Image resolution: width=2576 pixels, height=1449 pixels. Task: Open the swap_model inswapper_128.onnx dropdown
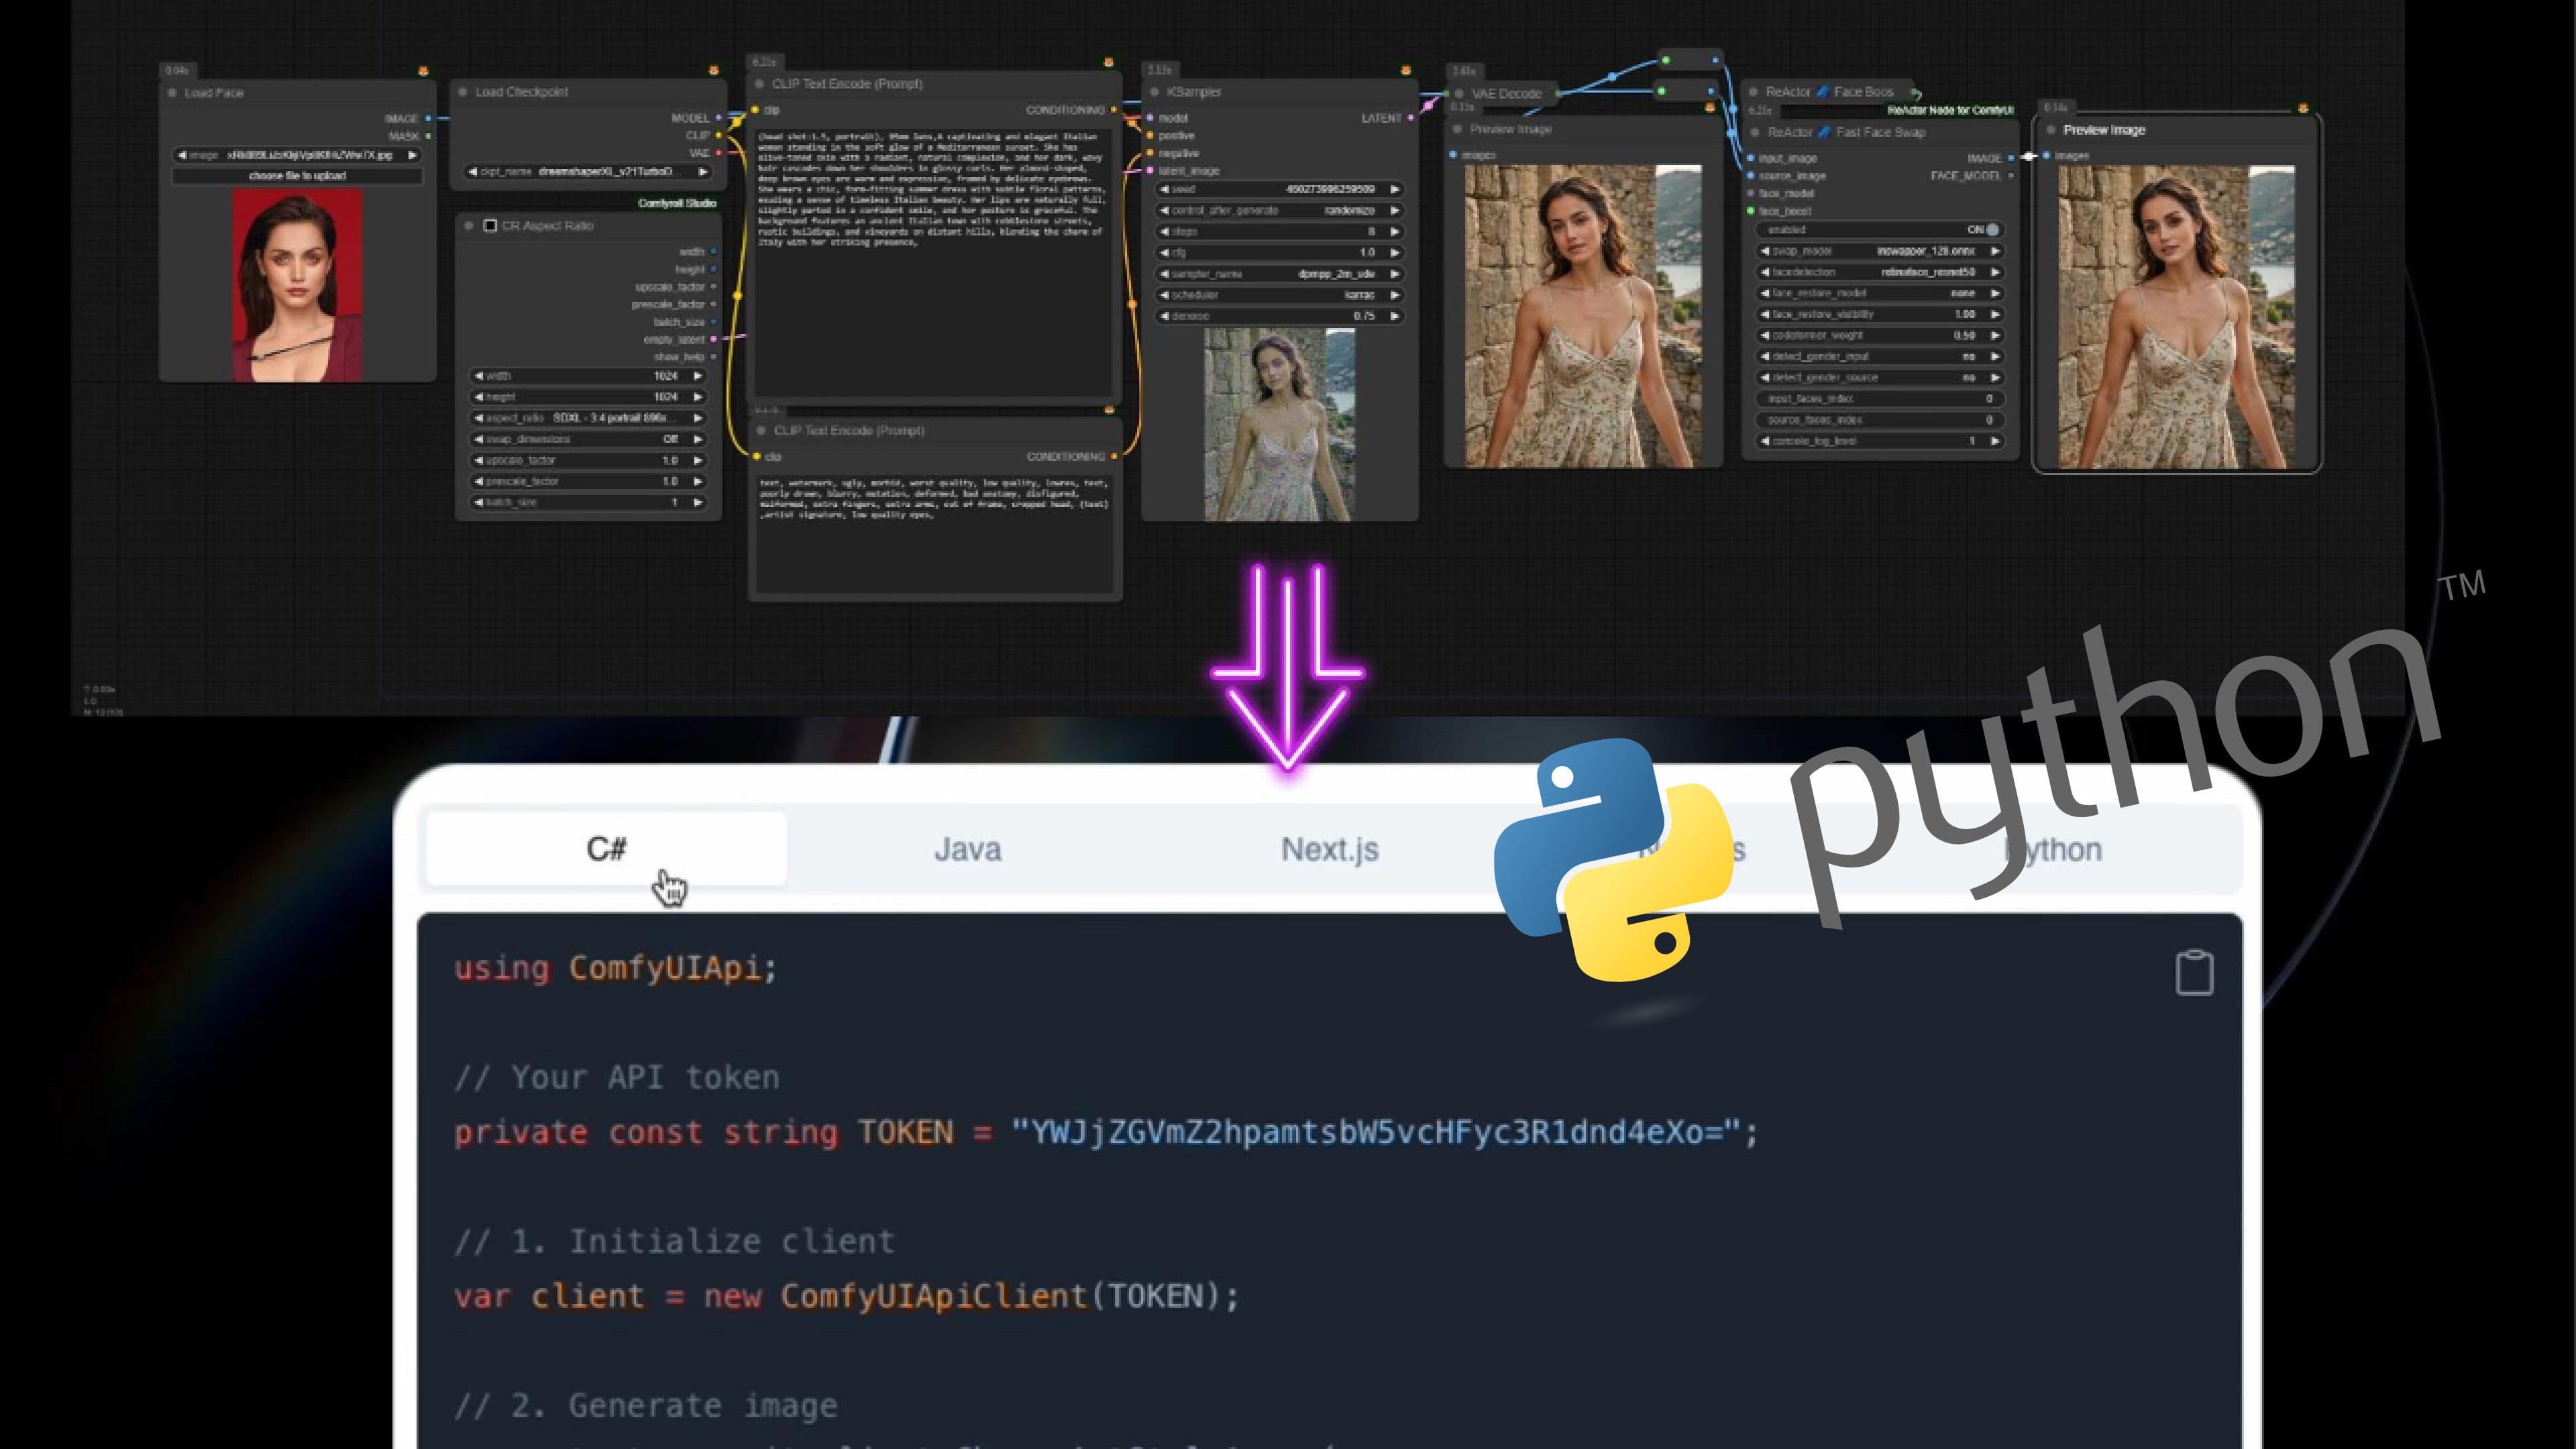pos(1880,251)
